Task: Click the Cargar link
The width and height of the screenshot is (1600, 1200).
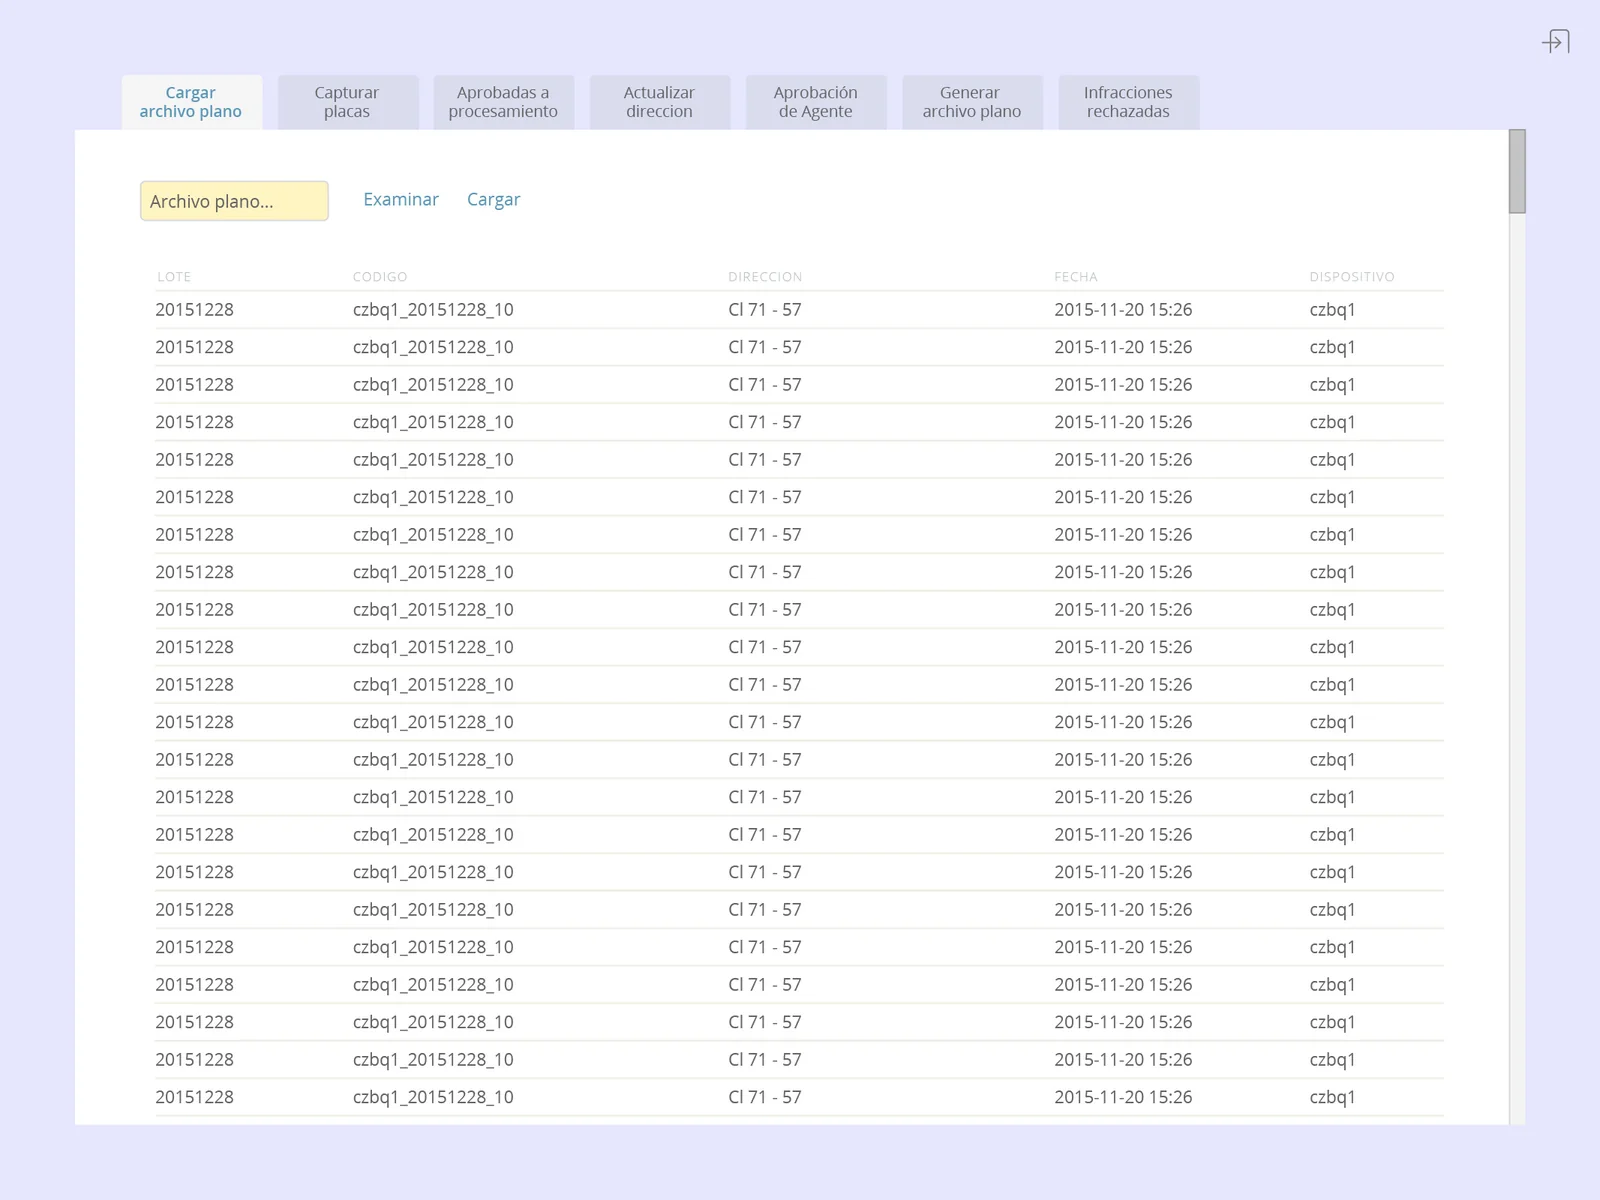Action: point(494,199)
